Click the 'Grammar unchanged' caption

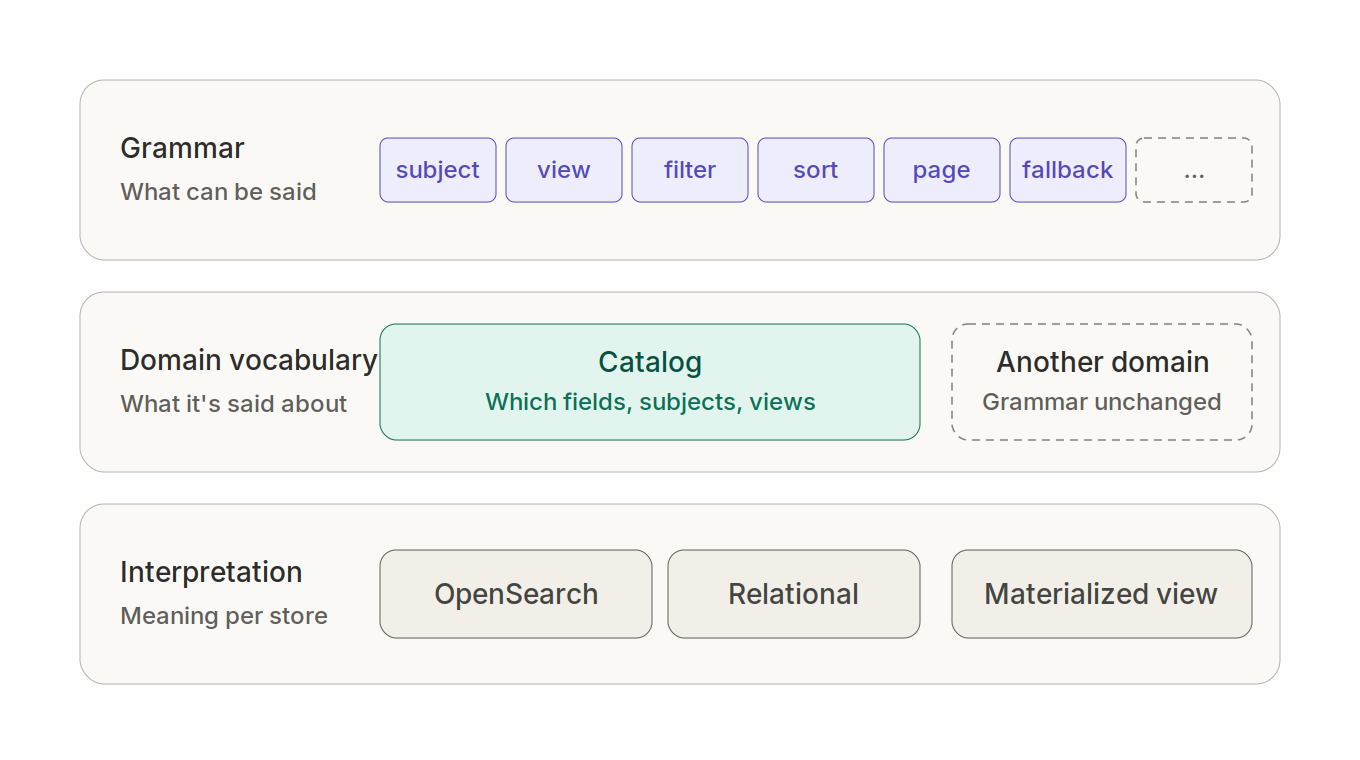coord(1102,402)
